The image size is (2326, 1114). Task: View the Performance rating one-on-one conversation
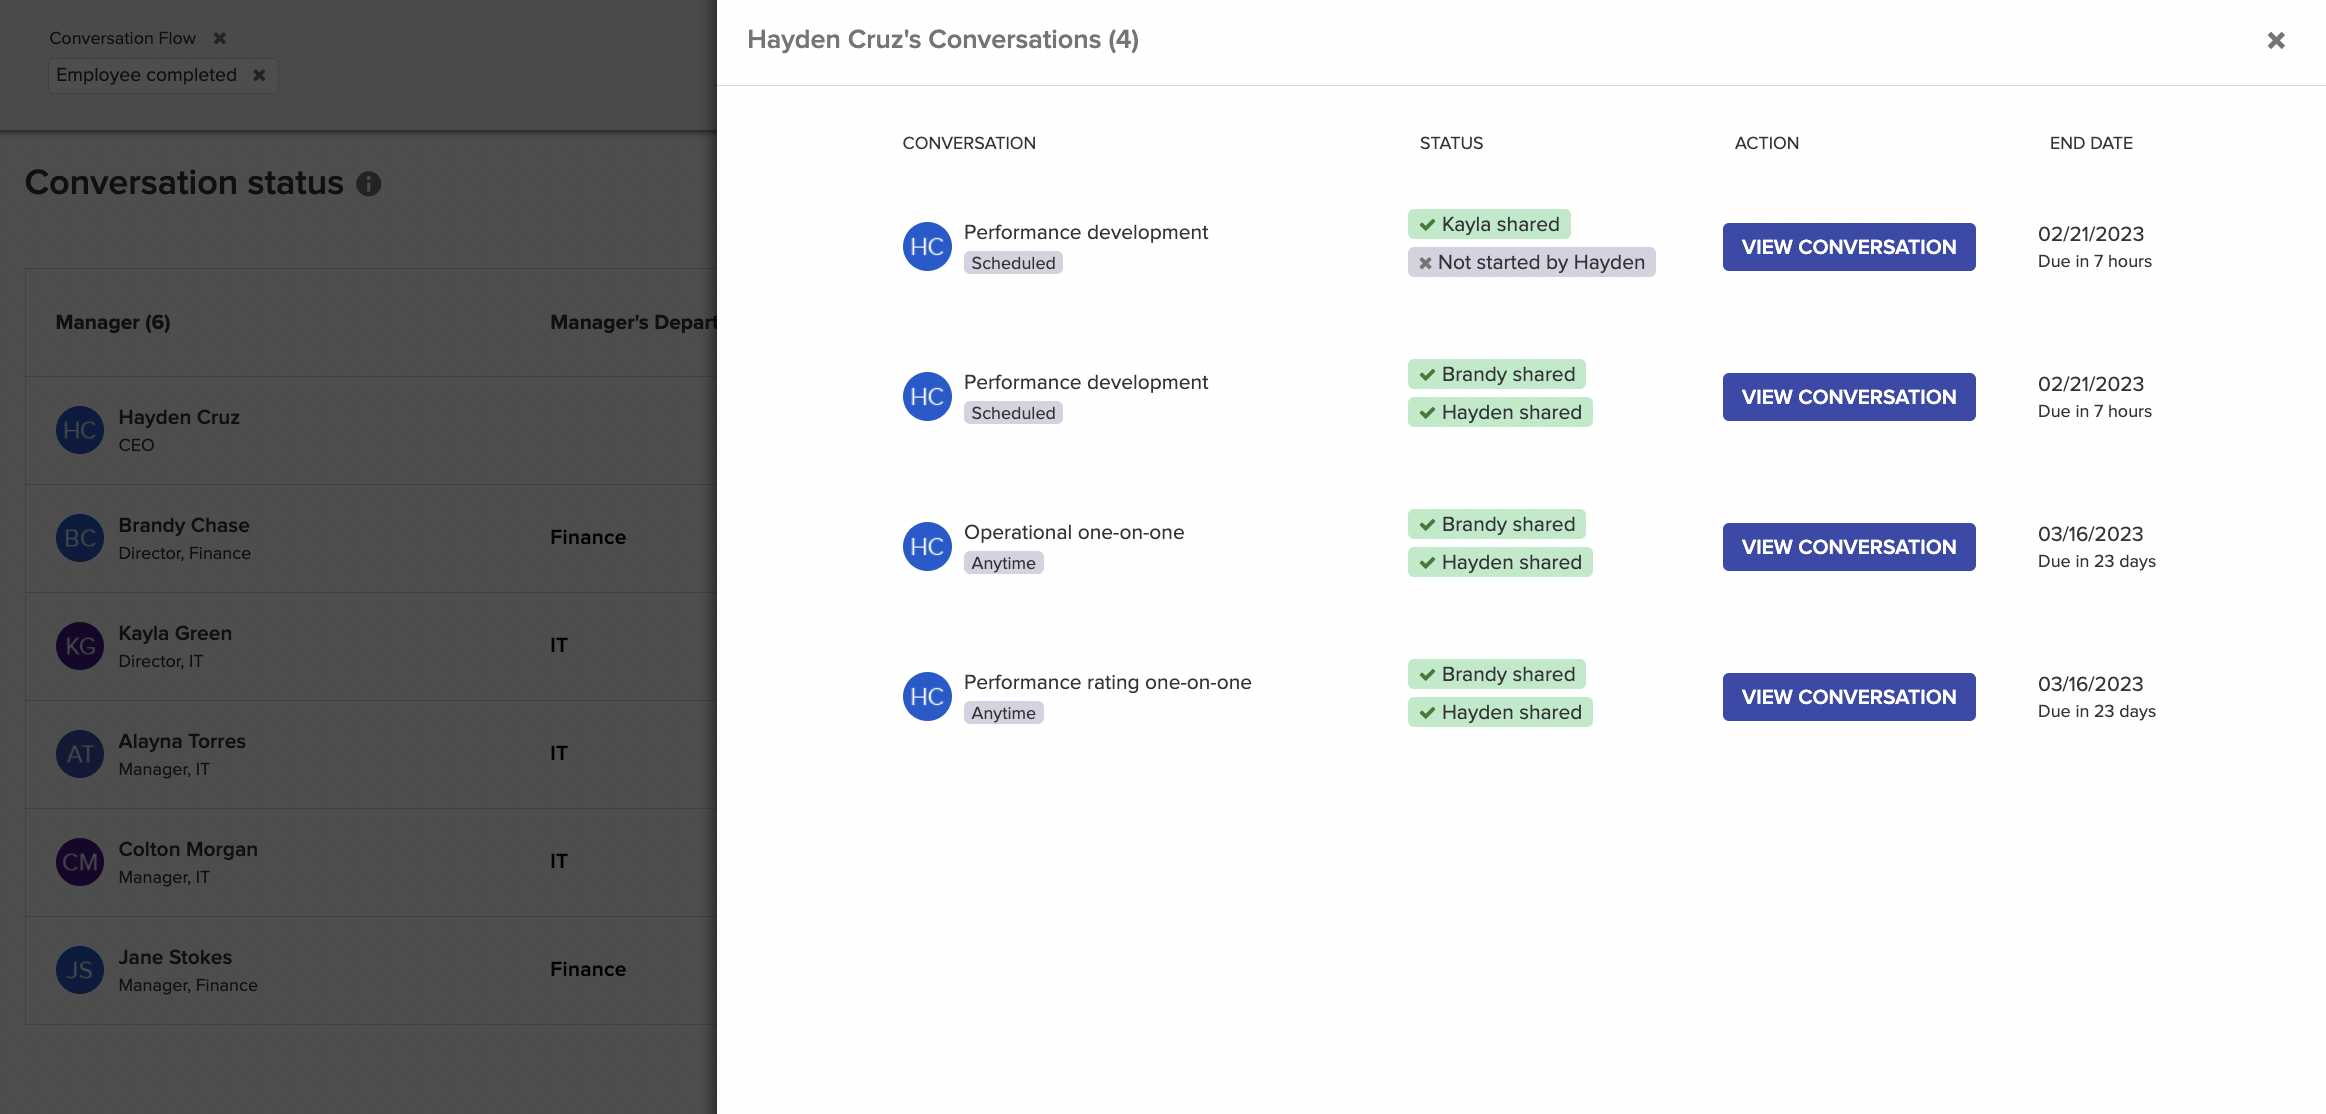[1849, 697]
